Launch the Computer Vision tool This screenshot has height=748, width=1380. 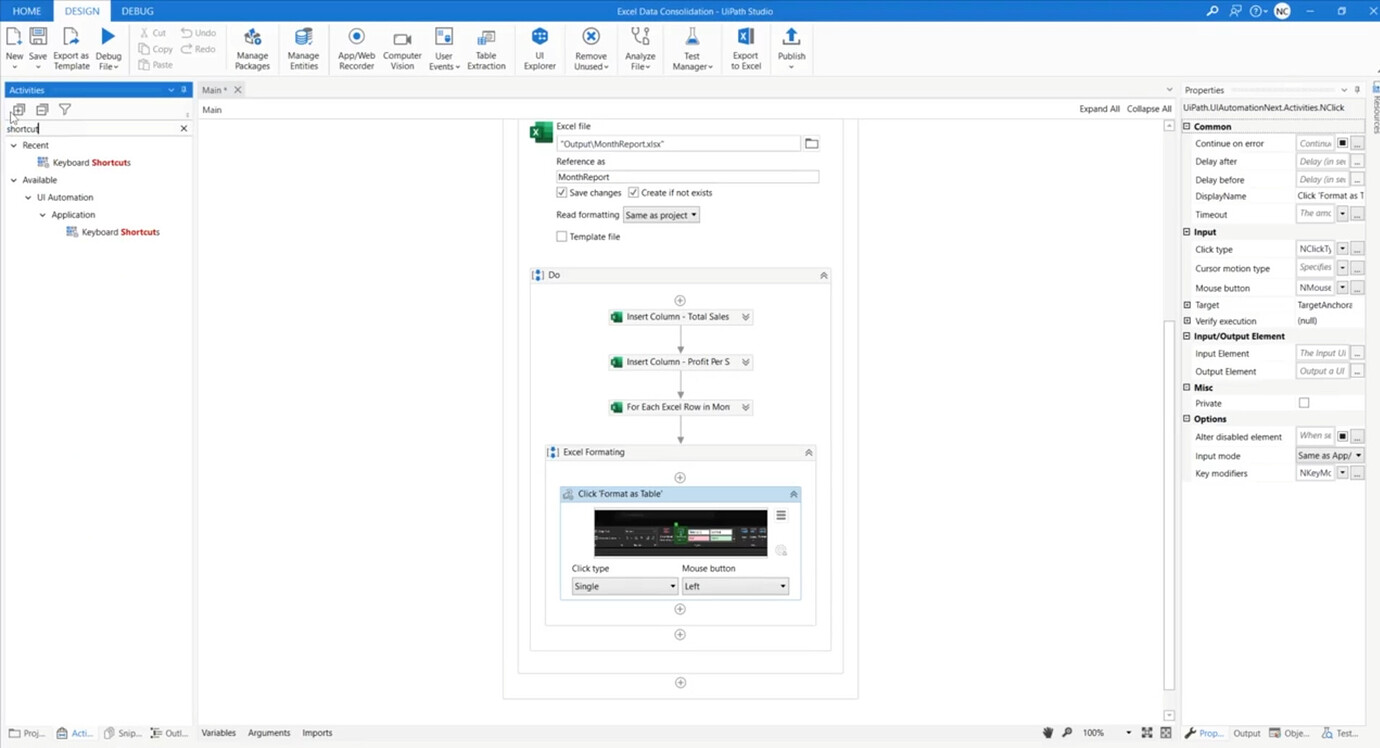402,45
